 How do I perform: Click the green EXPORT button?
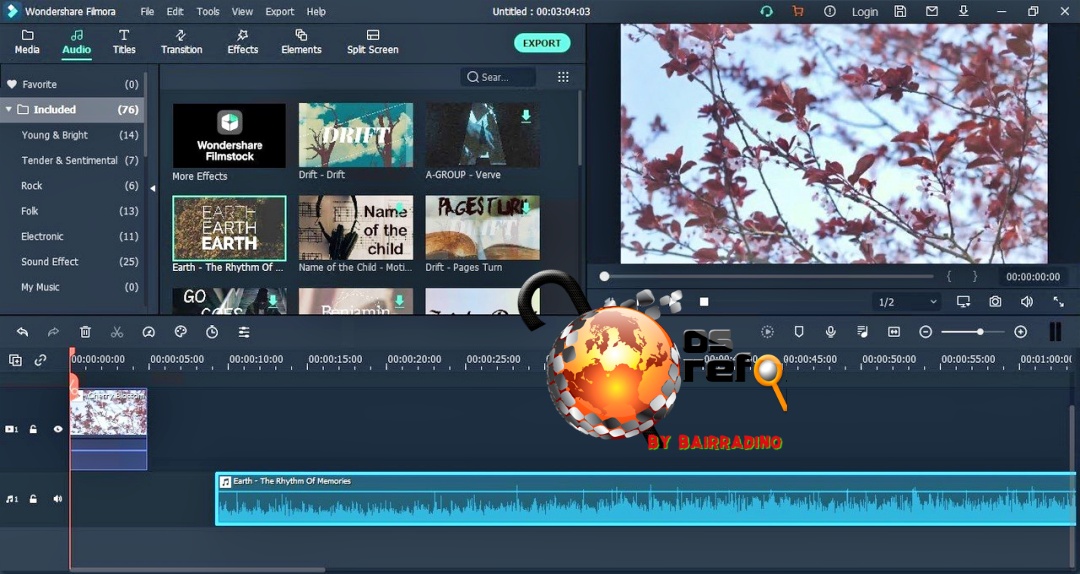542,43
